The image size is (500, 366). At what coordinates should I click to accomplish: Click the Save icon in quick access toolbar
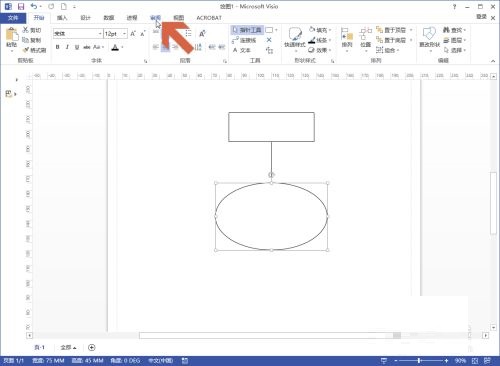(x=21, y=6)
